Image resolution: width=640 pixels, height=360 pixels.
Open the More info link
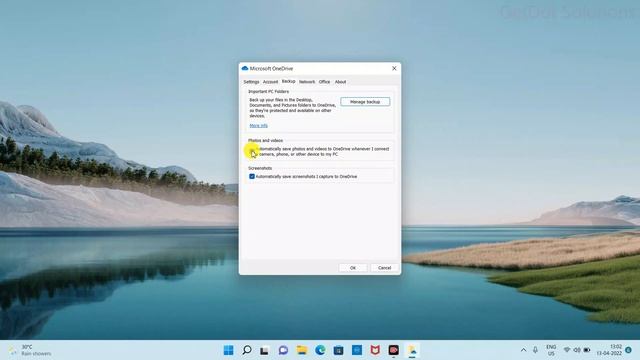pos(258,126)
